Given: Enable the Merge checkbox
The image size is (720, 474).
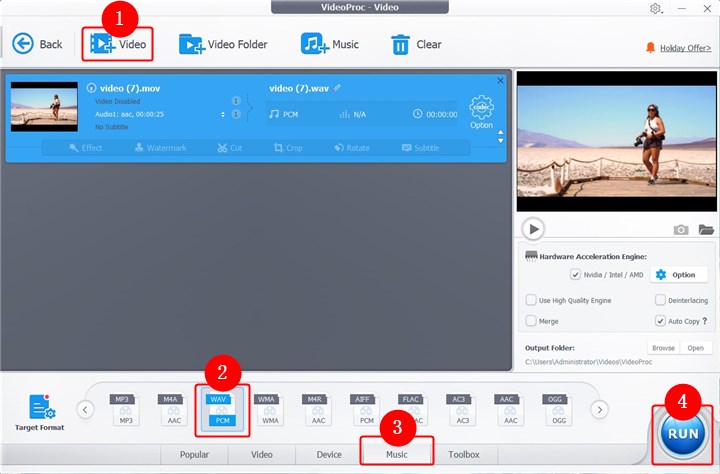Looking at the screenshot, I should point(531,321).
